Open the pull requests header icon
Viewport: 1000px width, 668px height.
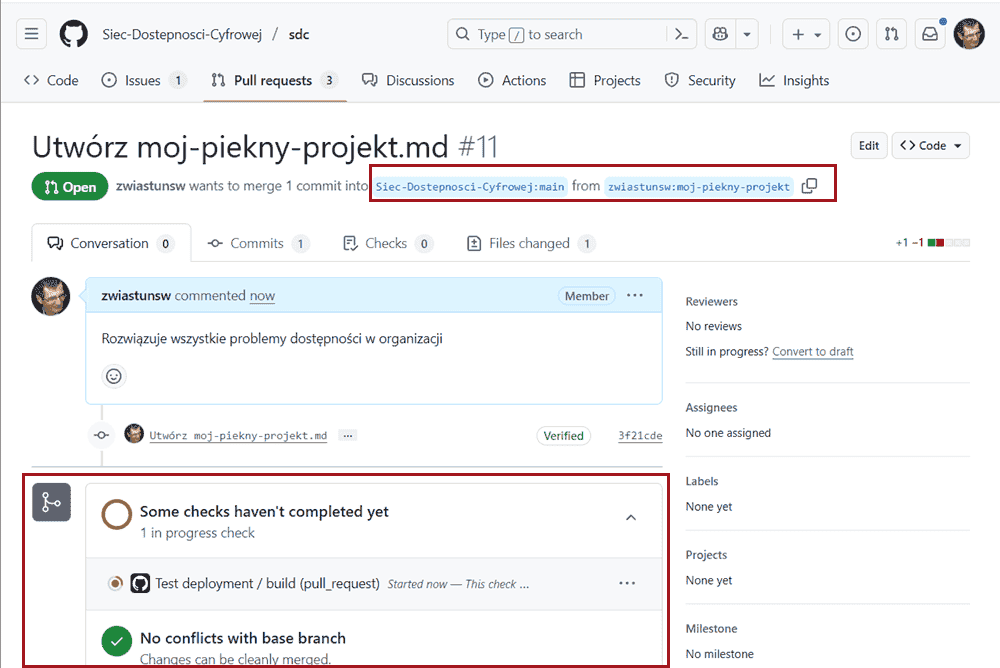891,34
